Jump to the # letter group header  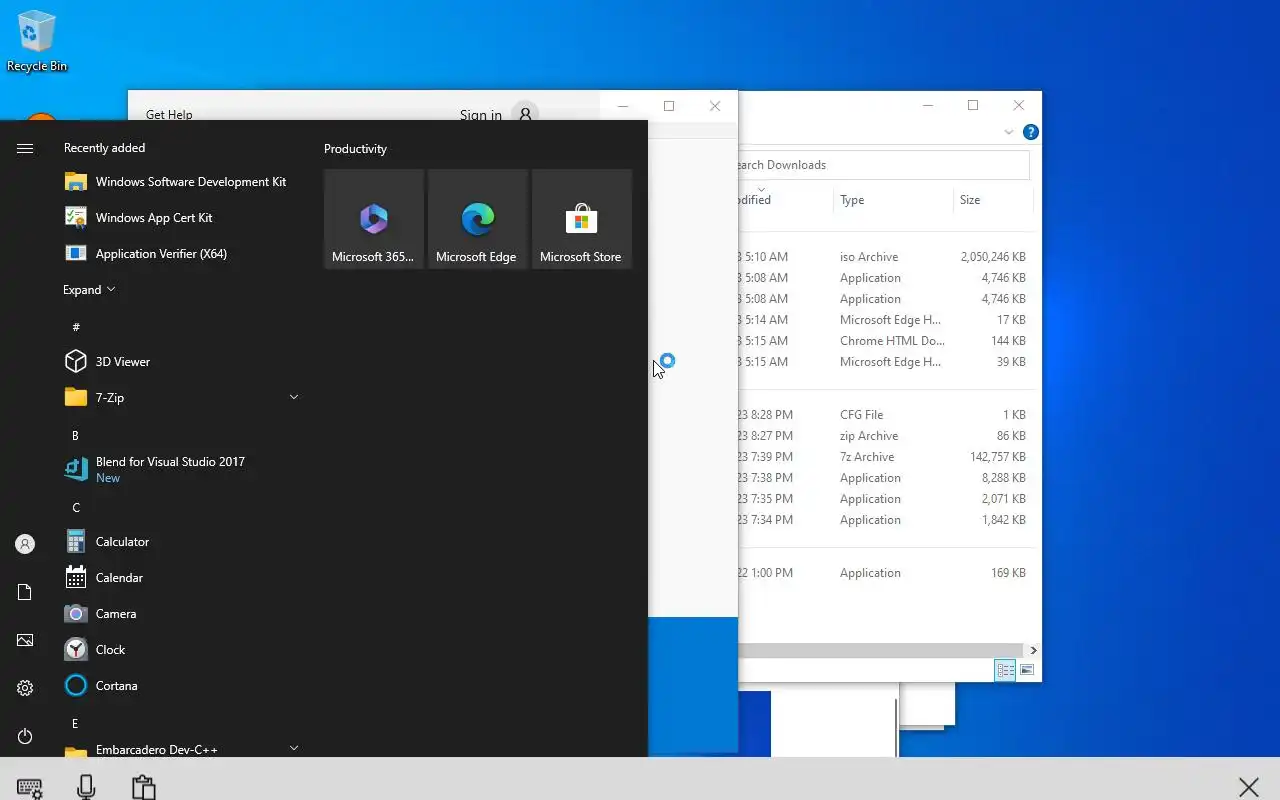pos(76,327)
